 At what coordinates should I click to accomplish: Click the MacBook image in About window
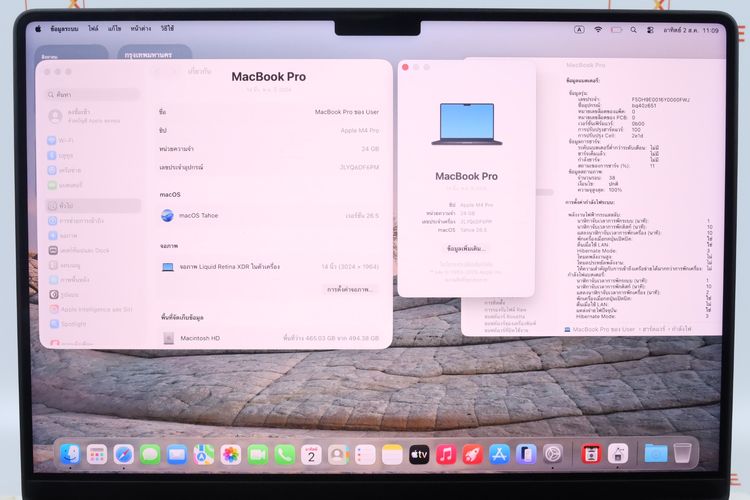pos(466,124)
